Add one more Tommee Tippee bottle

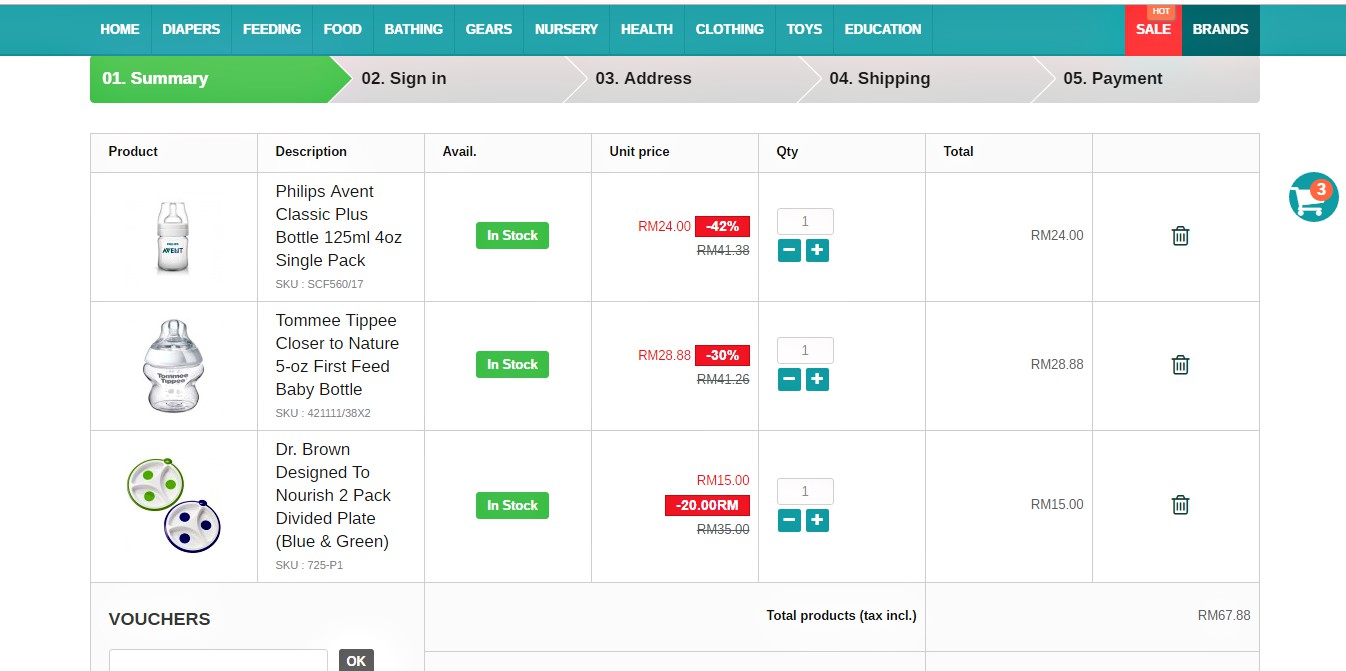817,379
